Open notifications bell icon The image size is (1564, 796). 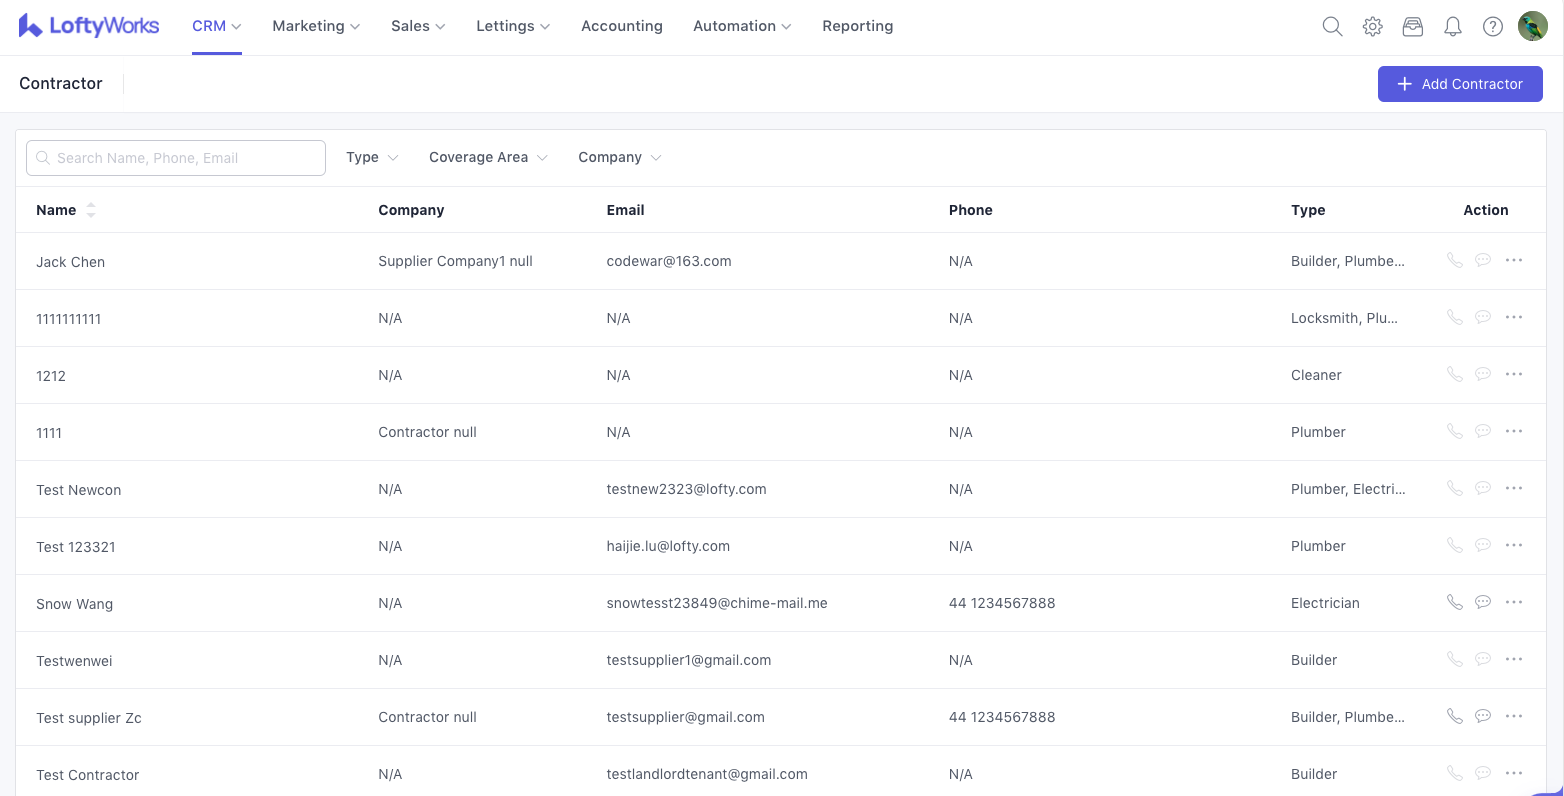[x=1452, y=27]
